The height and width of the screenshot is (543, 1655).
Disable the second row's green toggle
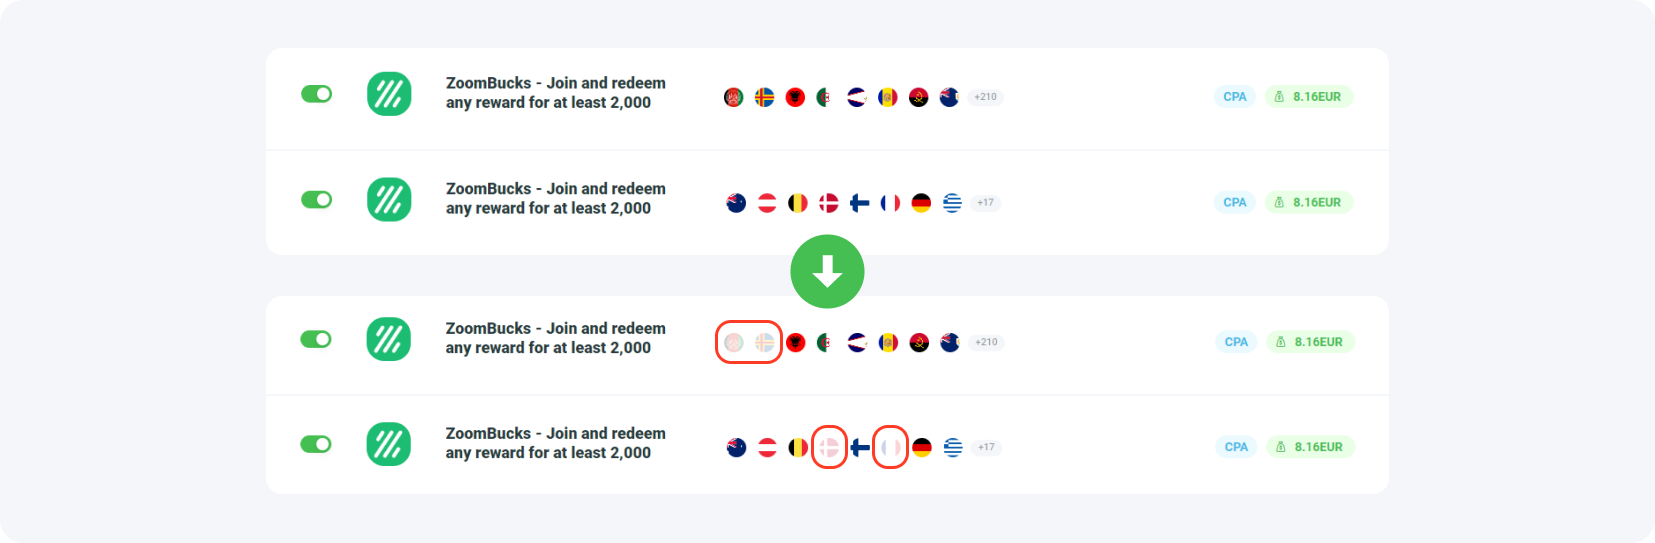316,200
